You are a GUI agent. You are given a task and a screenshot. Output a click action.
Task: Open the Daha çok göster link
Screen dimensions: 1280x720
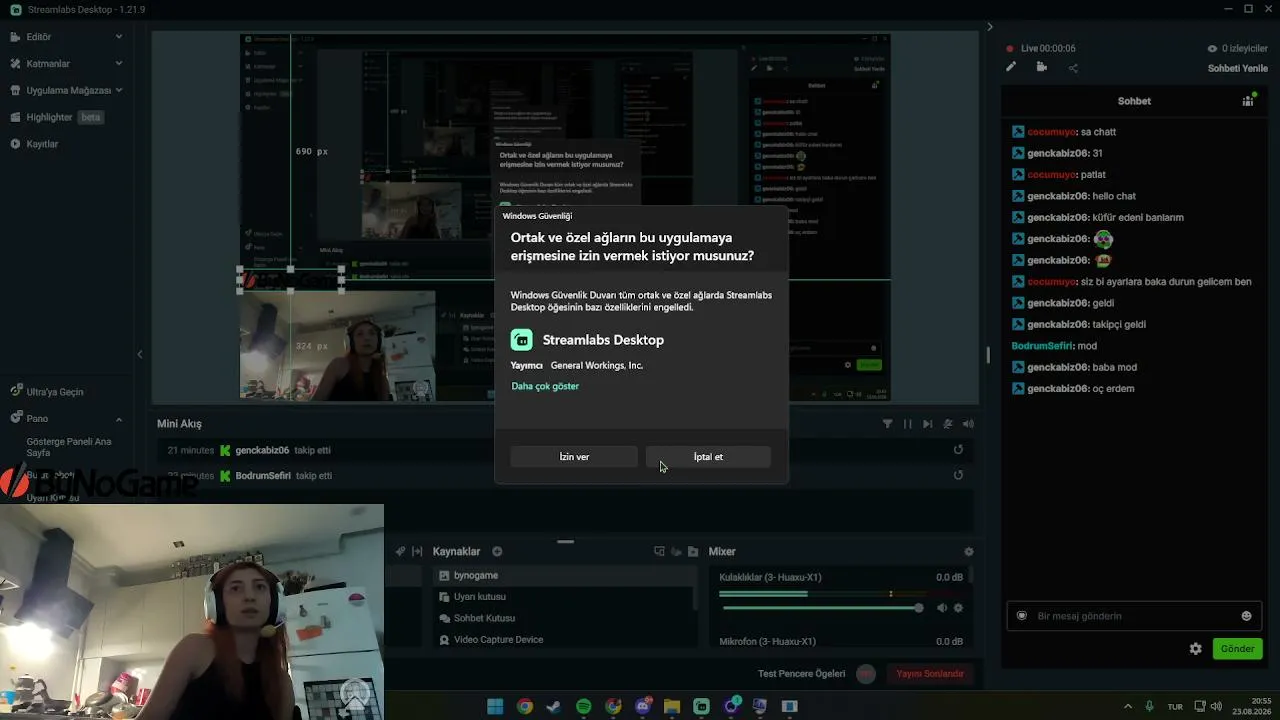[x=545, y=386]
